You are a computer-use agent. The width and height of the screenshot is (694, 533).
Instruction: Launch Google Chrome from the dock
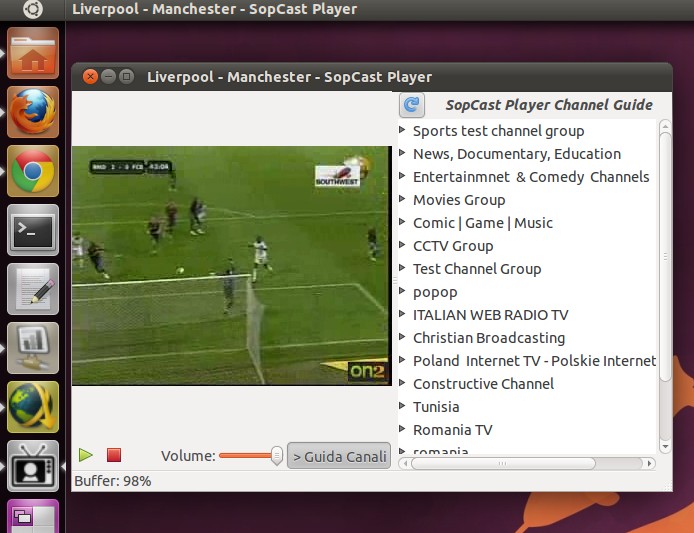tap(33, 171)
